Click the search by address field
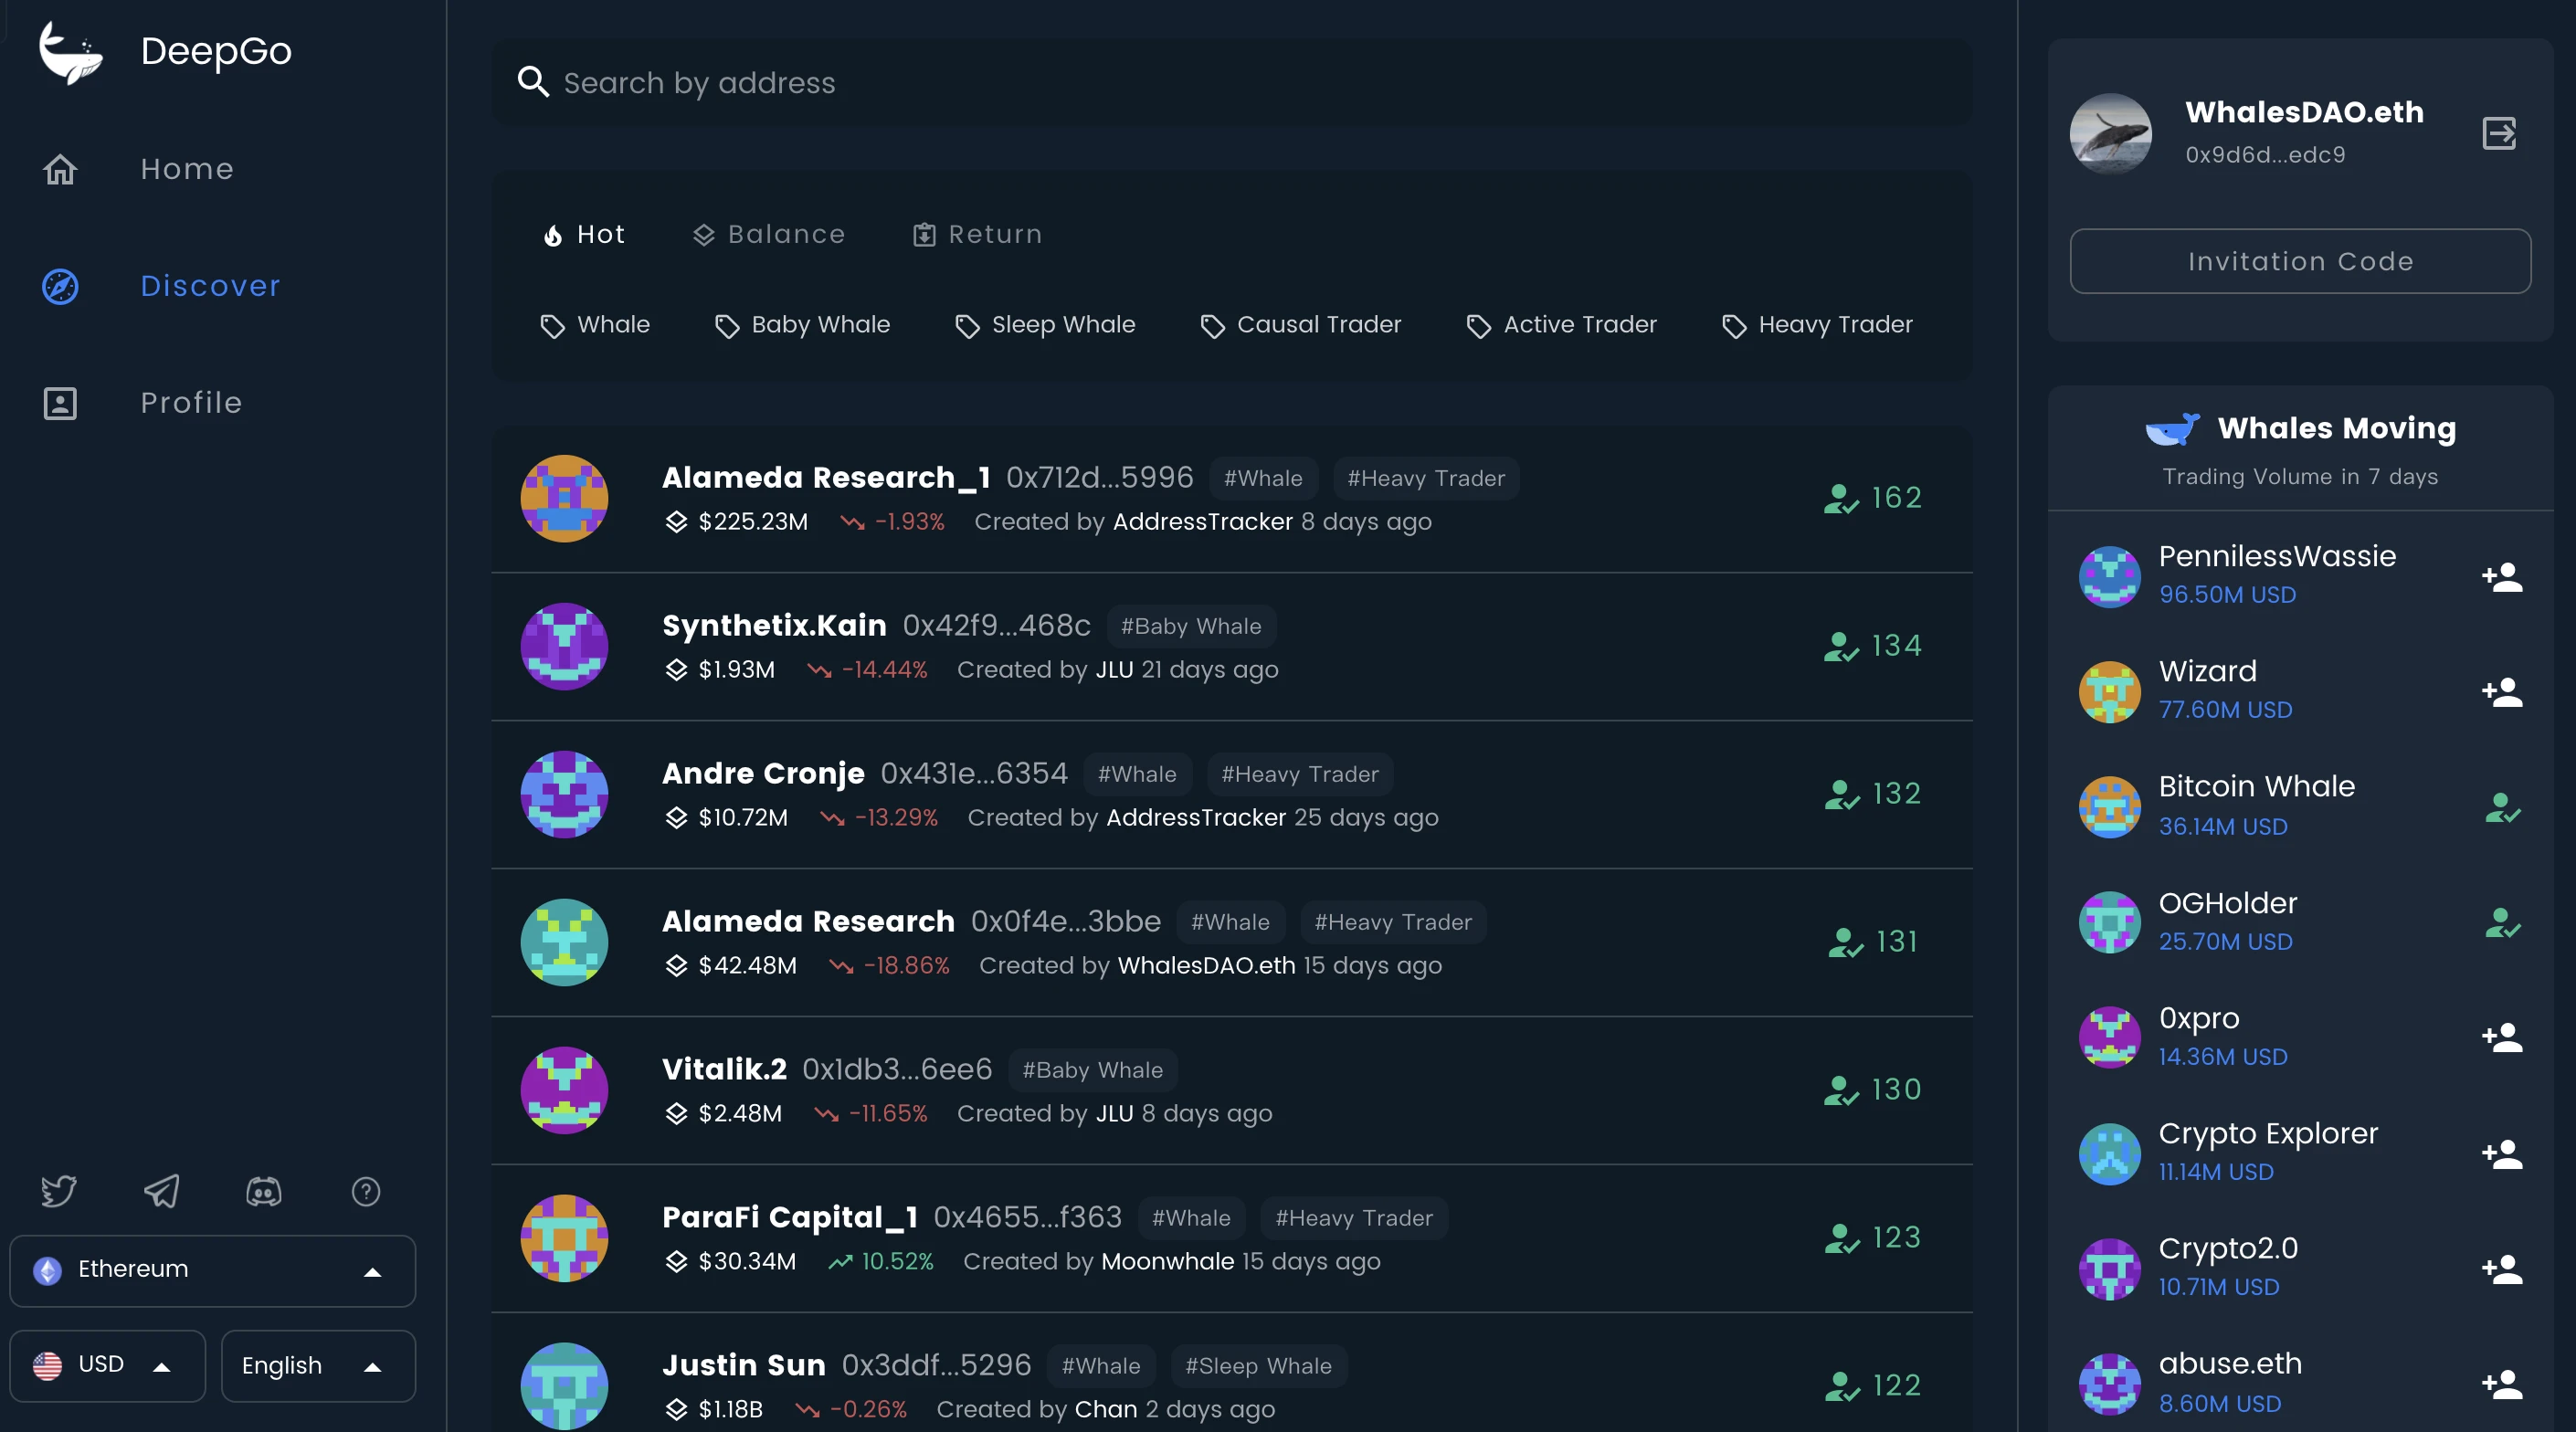2576x1432 pixels. coord(1232,82)
